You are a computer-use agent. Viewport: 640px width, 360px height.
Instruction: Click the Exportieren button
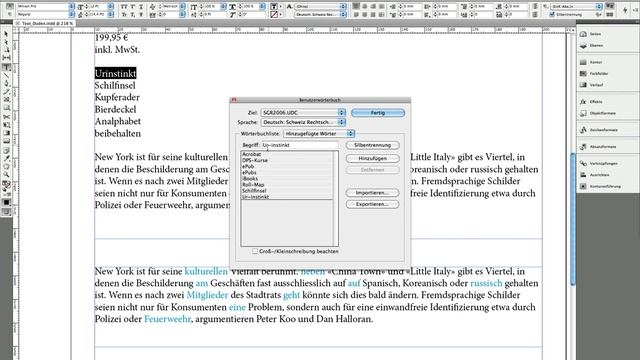[x=373, y=204]
